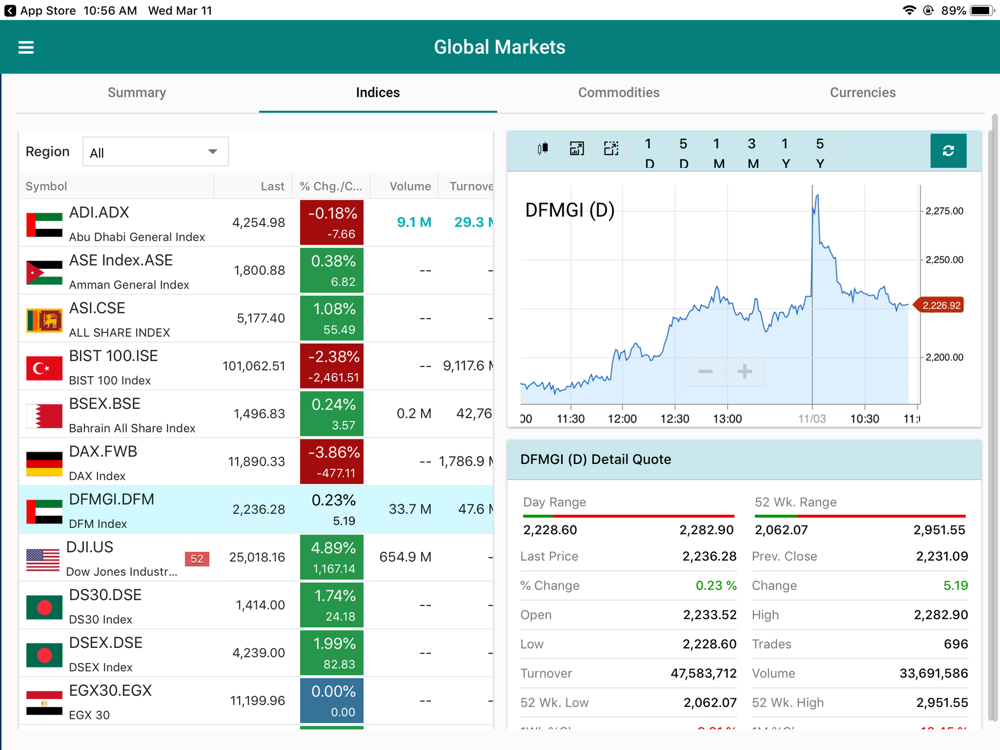Click the -3.86% change cell for DAX.FWB

coord(332,462)
